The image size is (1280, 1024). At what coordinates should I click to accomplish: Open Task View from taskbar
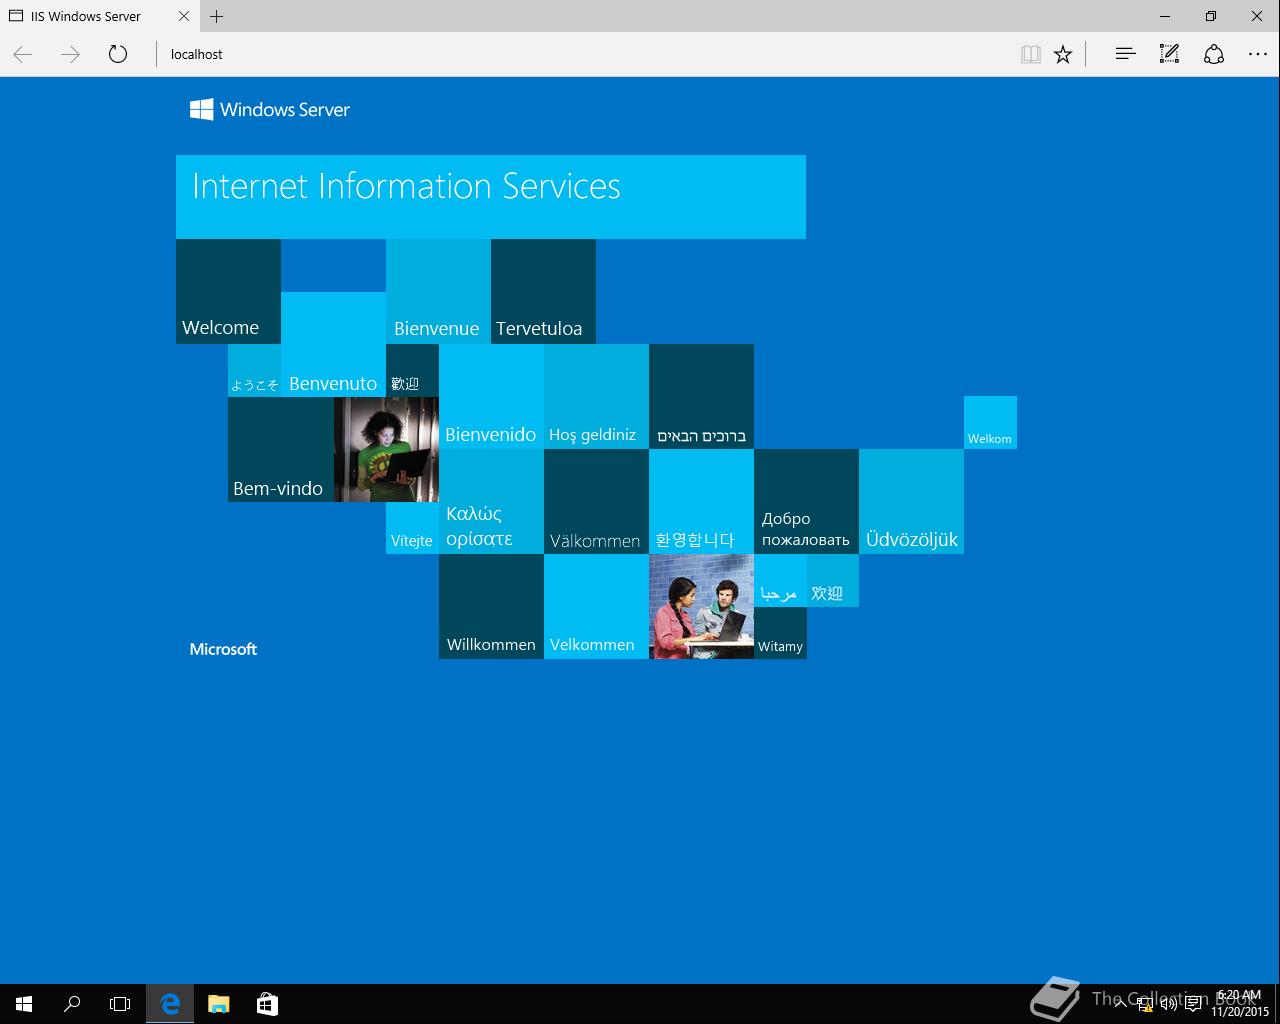(120, 1004)
